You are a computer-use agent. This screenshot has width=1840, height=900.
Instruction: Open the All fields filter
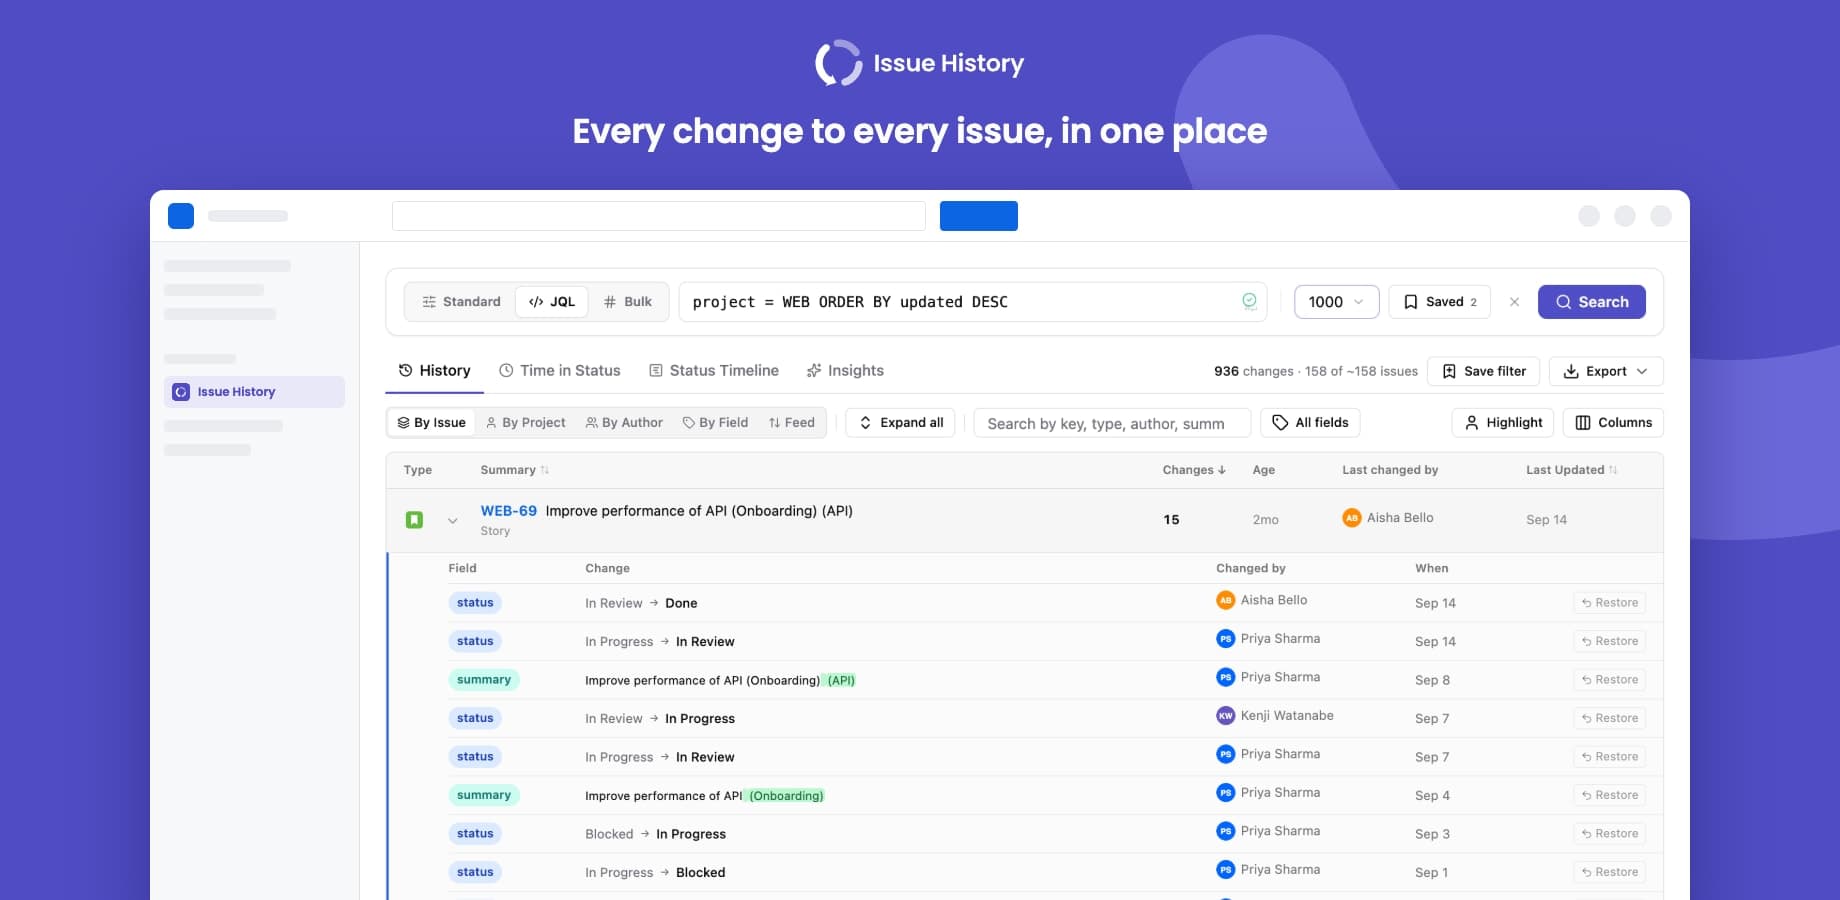coord(1310,423)
